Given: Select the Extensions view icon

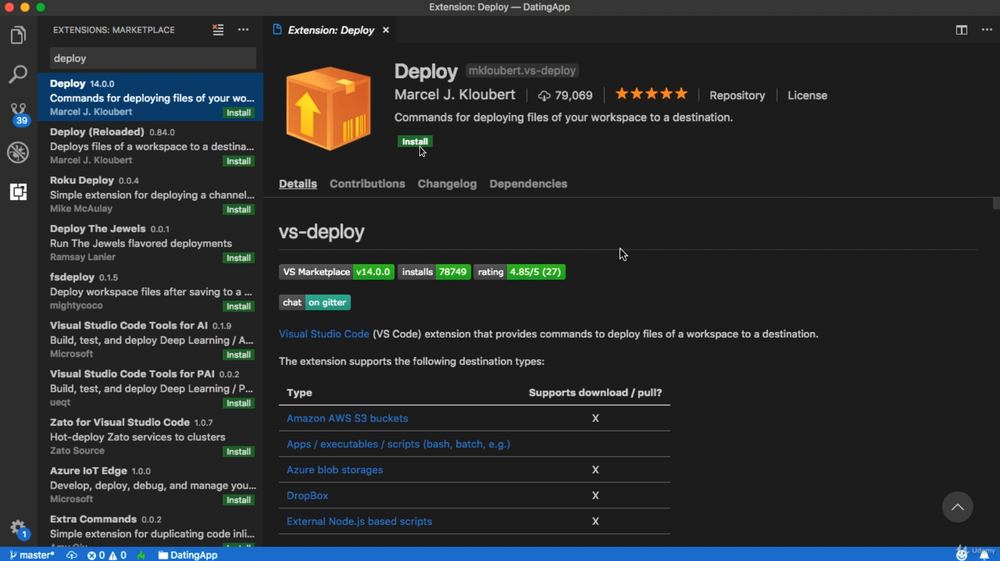Looking at the screenshot, I should tap(18, 192).
